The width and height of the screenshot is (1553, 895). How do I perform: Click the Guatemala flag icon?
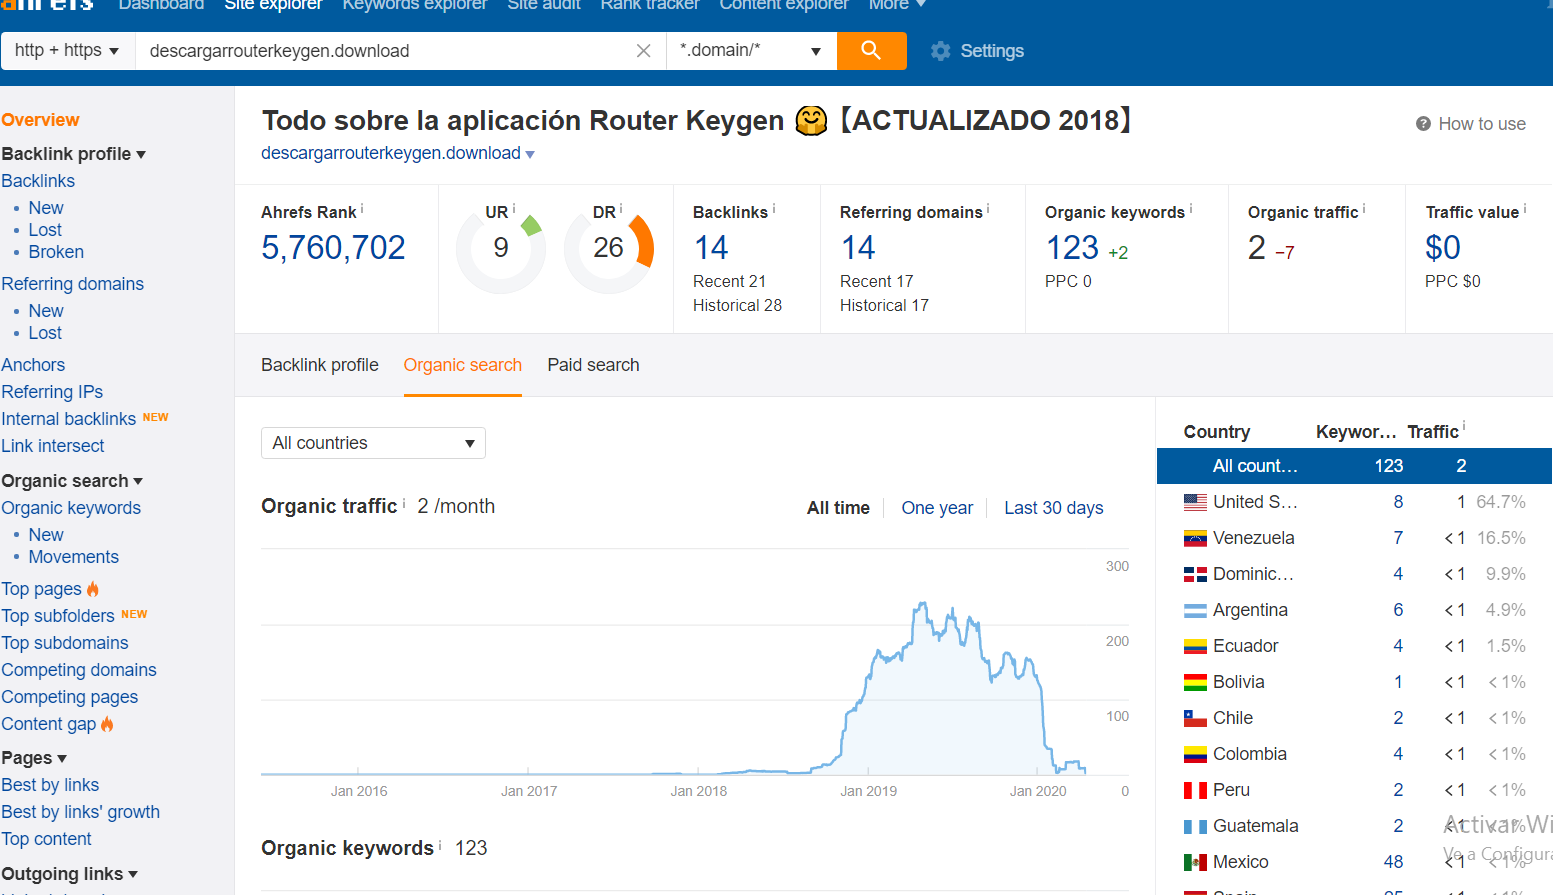(1195, 826)
